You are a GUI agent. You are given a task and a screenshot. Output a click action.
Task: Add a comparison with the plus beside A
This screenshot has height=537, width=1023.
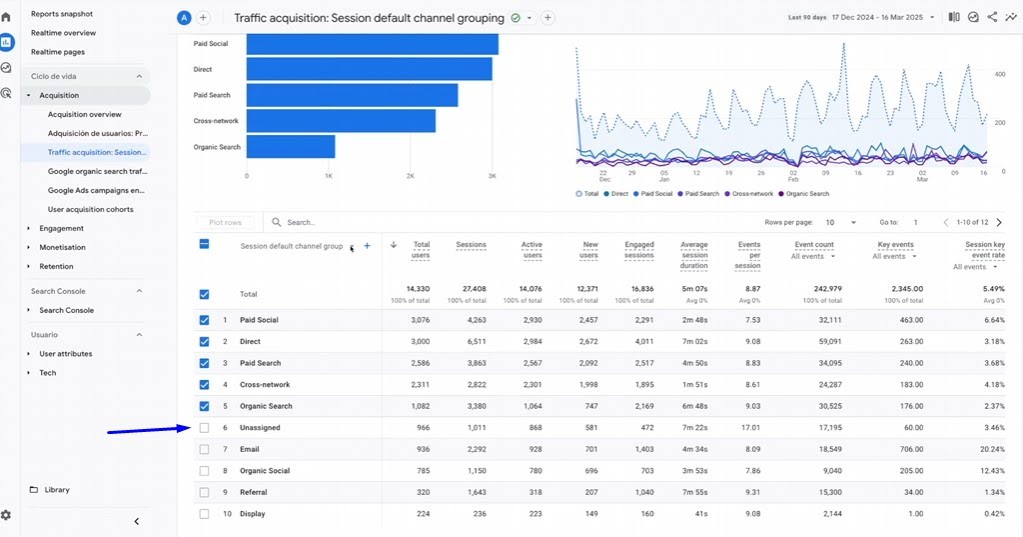[203, 18]
